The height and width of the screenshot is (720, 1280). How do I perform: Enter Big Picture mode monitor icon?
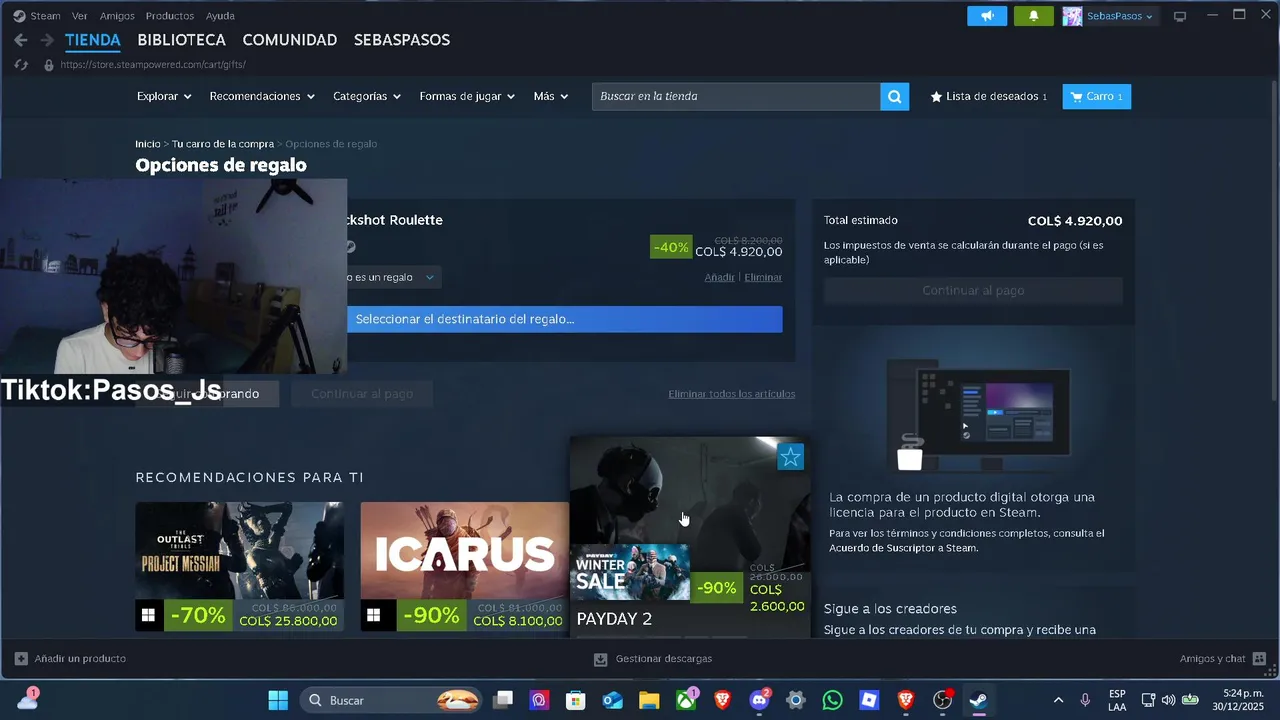point(1180,16)
